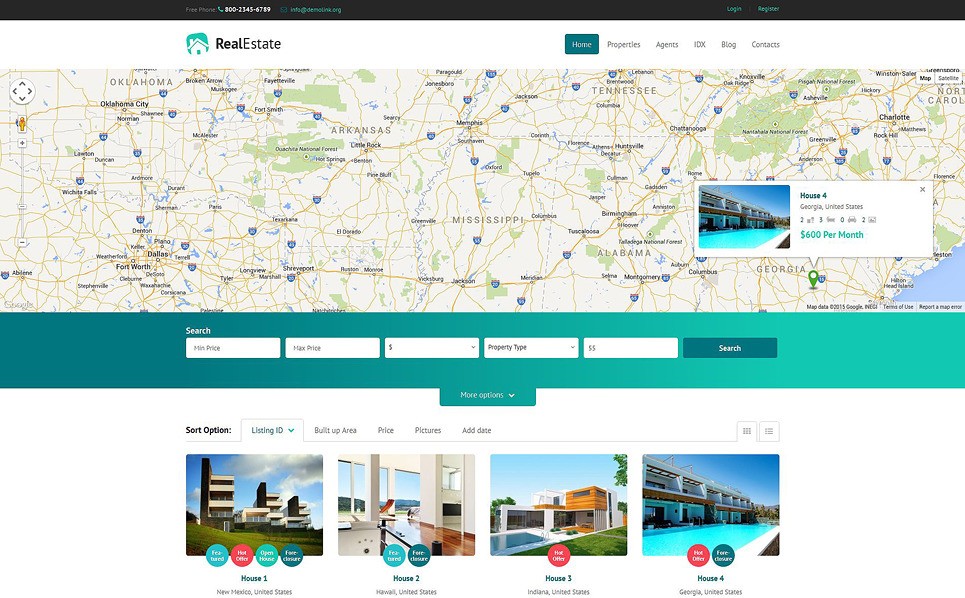Toggle map to Satellite view
This screenshot has width=965, height=598.
tap(948, 78)
